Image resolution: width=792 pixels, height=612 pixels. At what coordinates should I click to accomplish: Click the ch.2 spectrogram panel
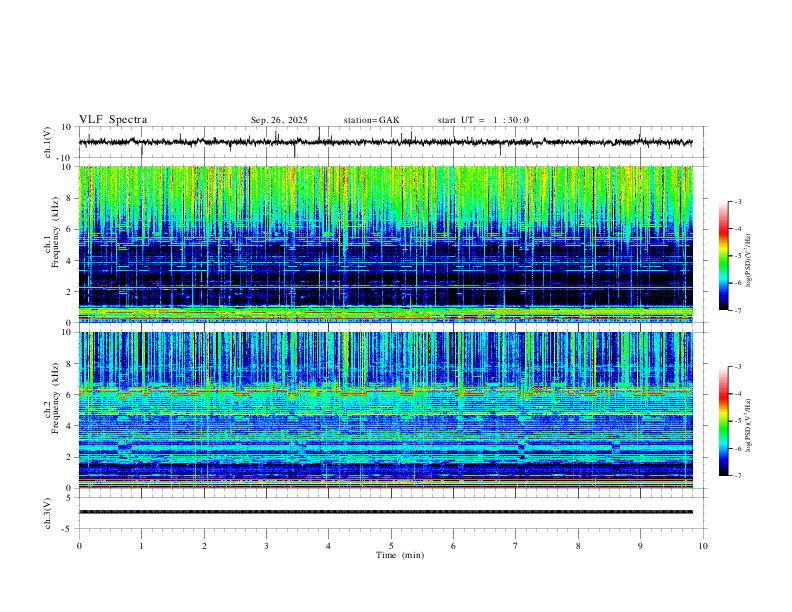(385, 410)
